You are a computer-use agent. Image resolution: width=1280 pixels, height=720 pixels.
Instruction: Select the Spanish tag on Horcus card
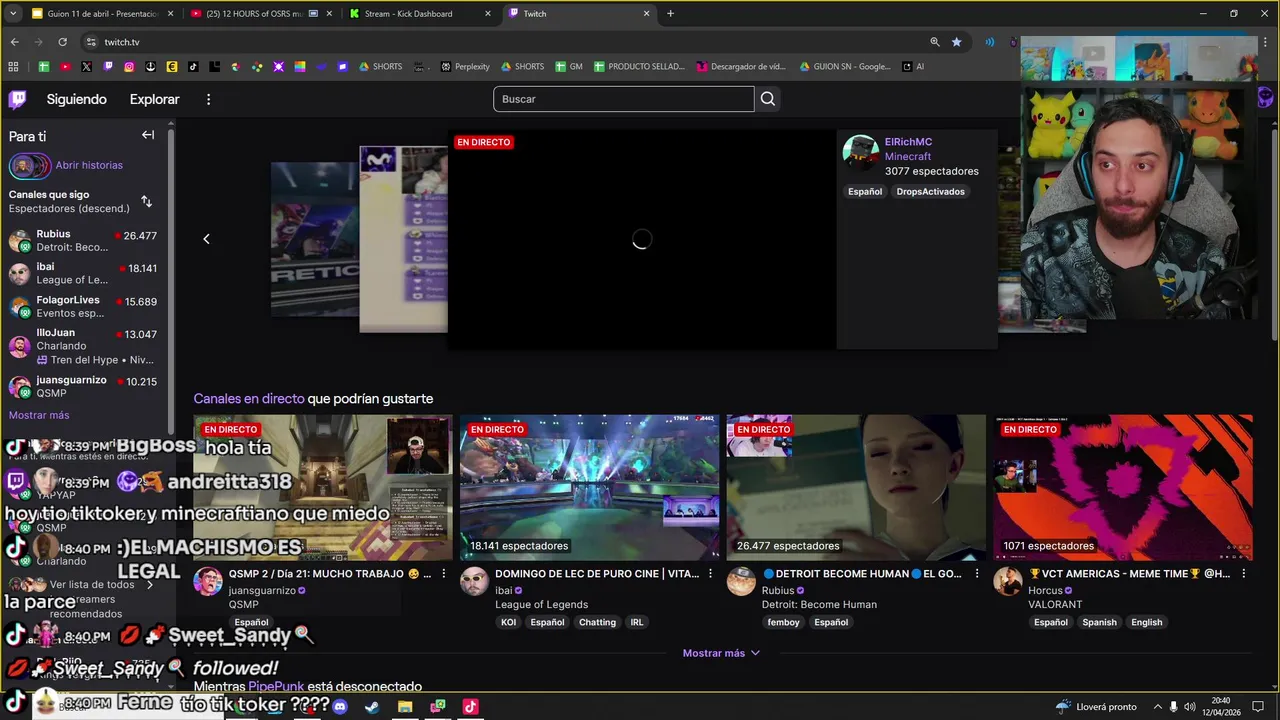click(1099, 622)
